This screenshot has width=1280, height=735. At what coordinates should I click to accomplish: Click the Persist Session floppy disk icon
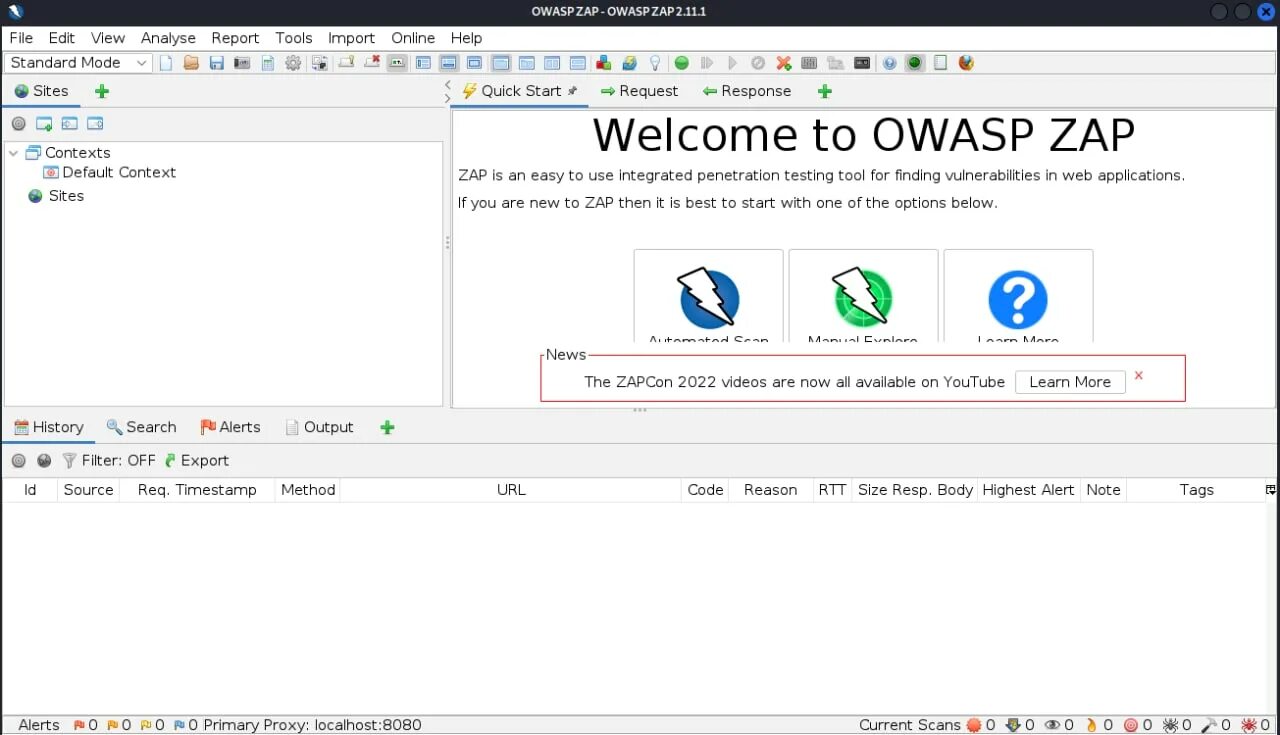pyautogui.click(x=216, y=63)
